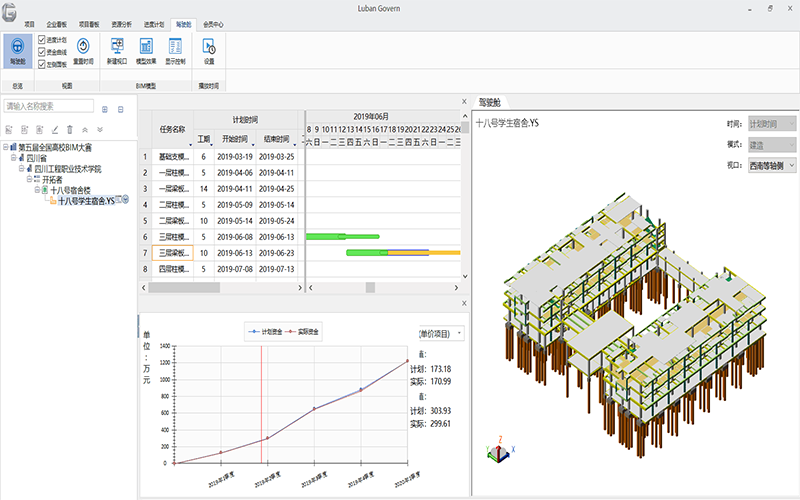The width and height of the screenshot is (800, 500).
Task: Collapse the 四川省 tree node
Action: click(x=14, y=158)
